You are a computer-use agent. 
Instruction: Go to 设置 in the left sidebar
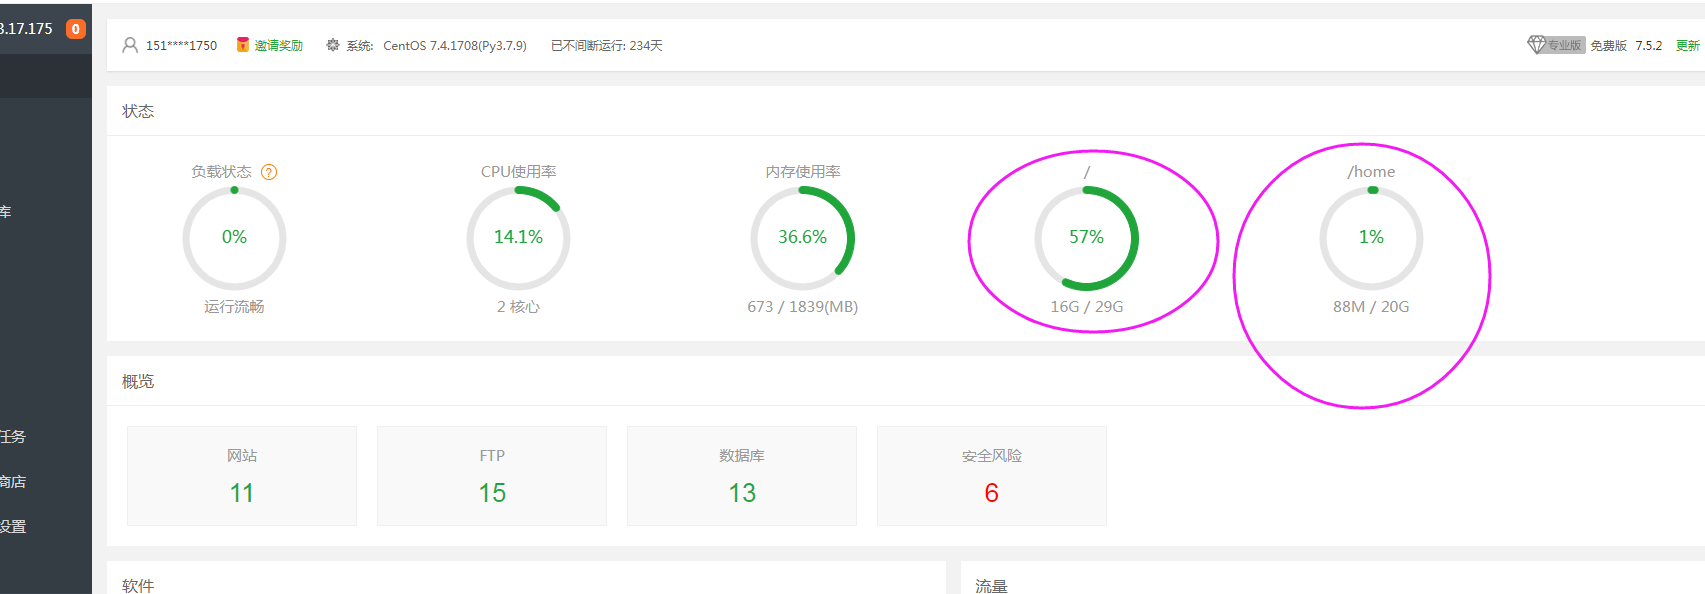13,527
